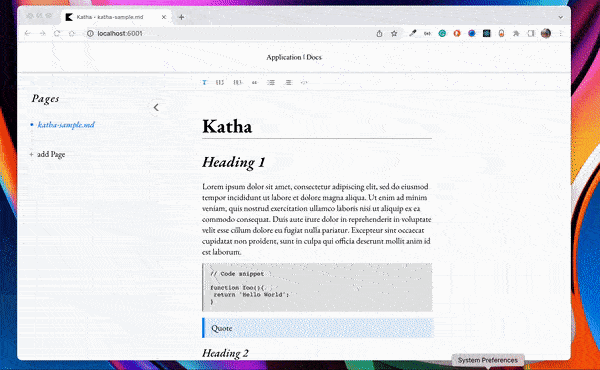Close the Katha - katha-sample.md tab

click(164, 17)
